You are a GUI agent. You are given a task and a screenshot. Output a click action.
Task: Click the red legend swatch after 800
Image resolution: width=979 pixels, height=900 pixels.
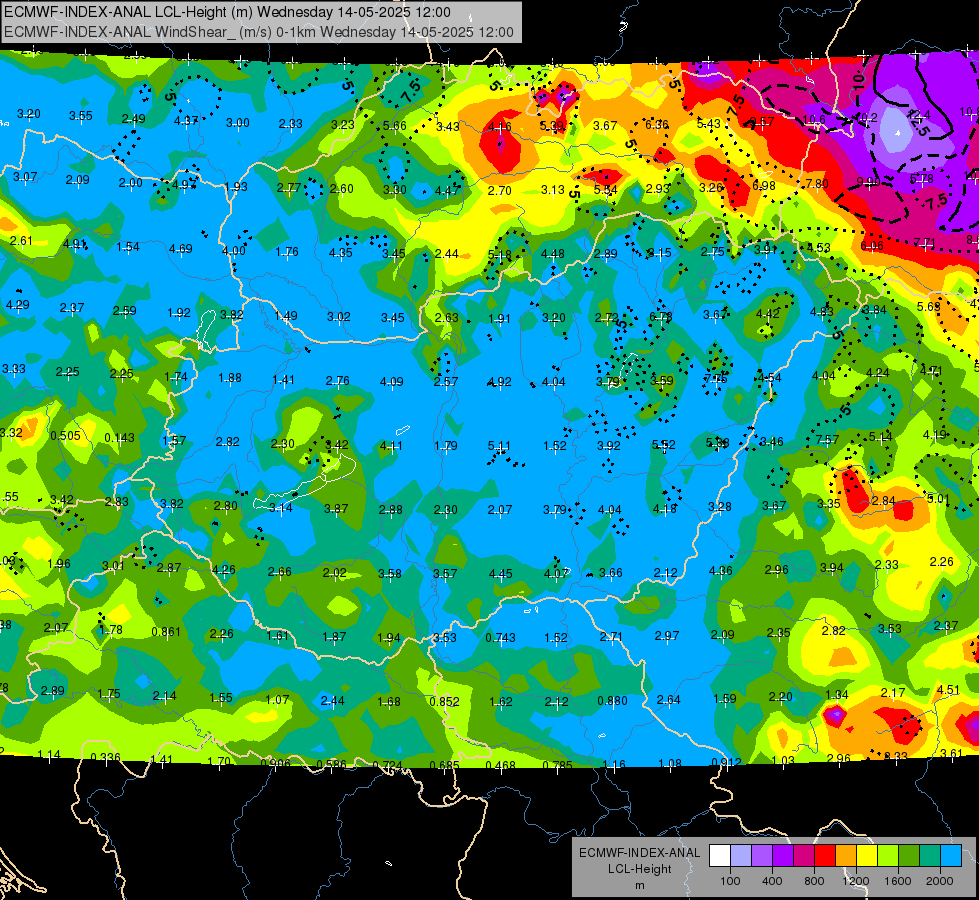tap(825, 856)
